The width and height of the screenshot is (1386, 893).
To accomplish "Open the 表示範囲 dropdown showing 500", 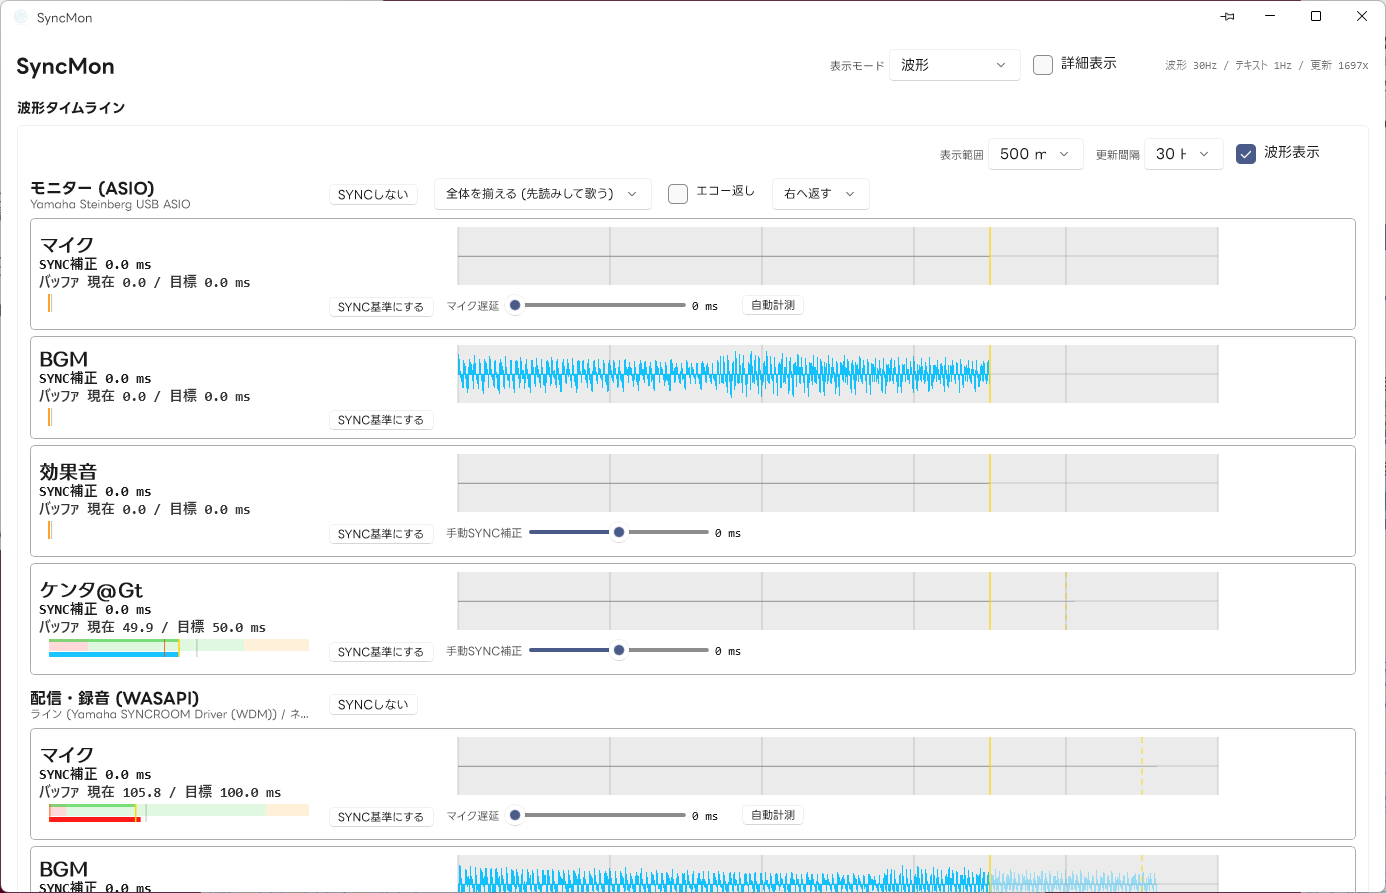I will pyautogui.click(x=1036, y=154).
